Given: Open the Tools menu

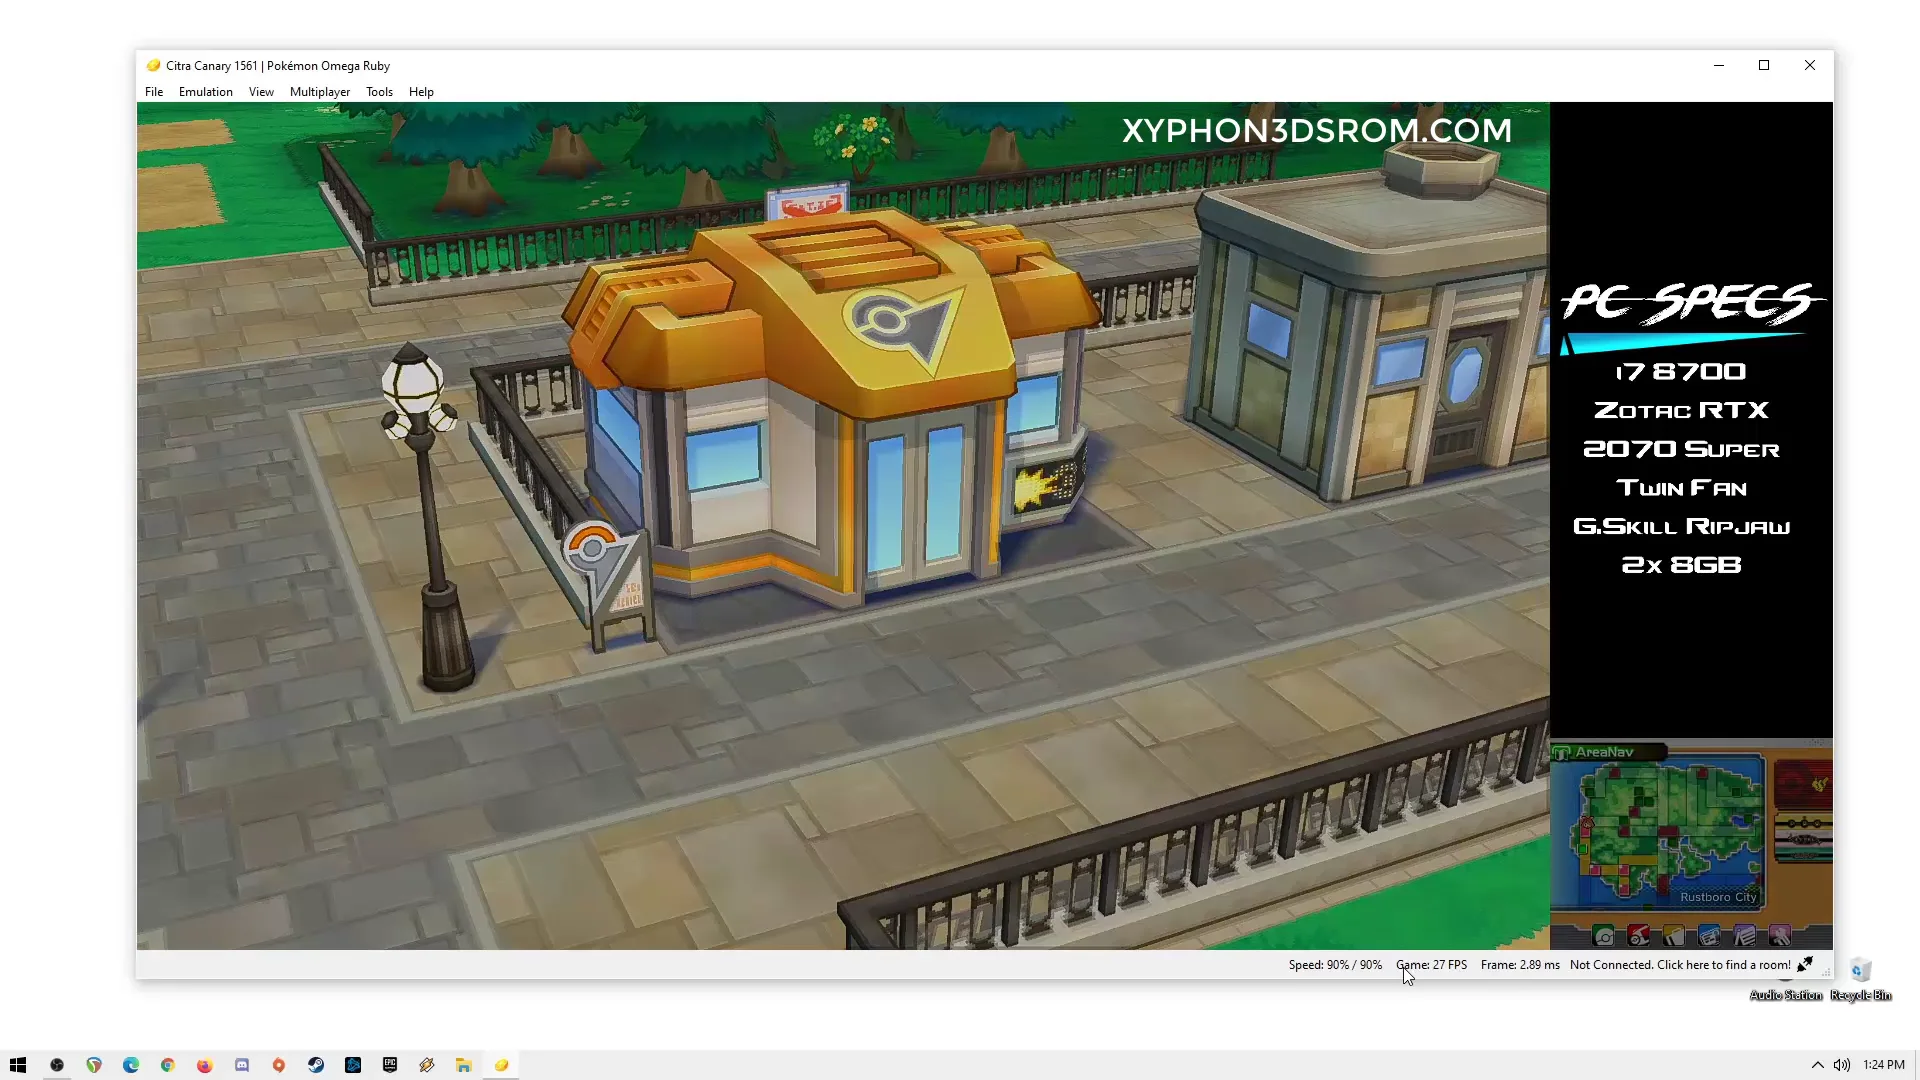Looking at the screenshot, I should 379,92.
